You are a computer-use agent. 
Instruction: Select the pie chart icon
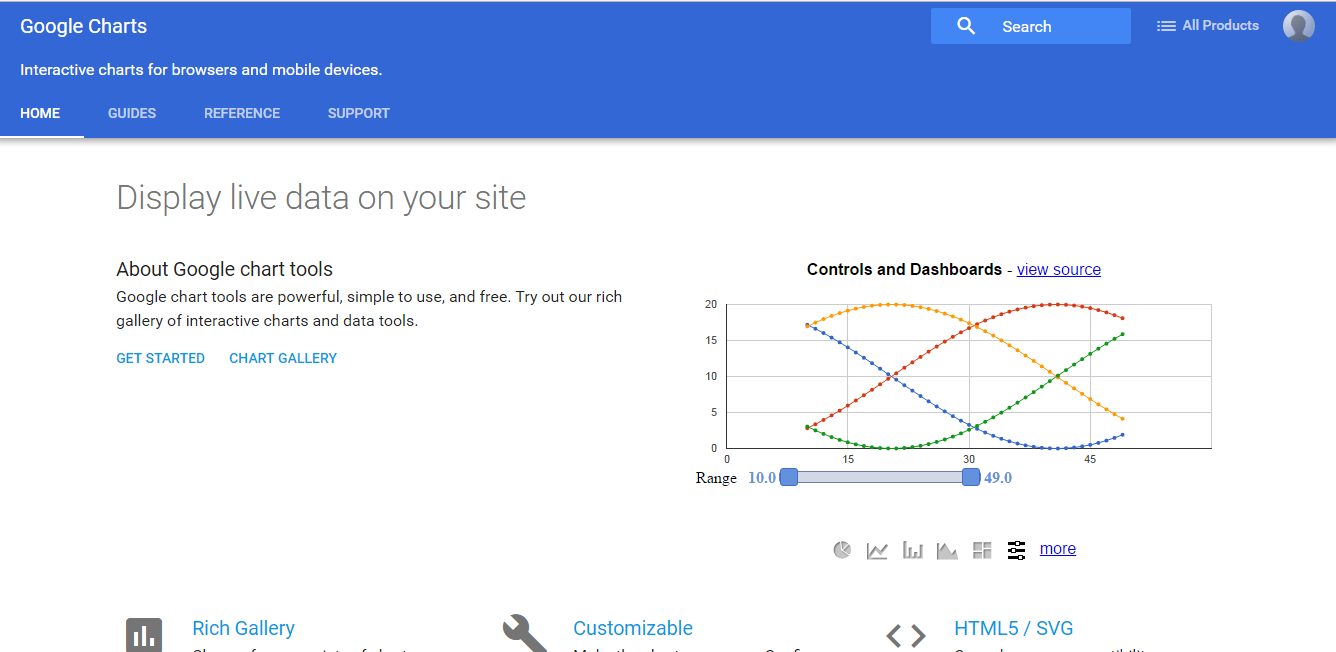[x=842, y=550]
